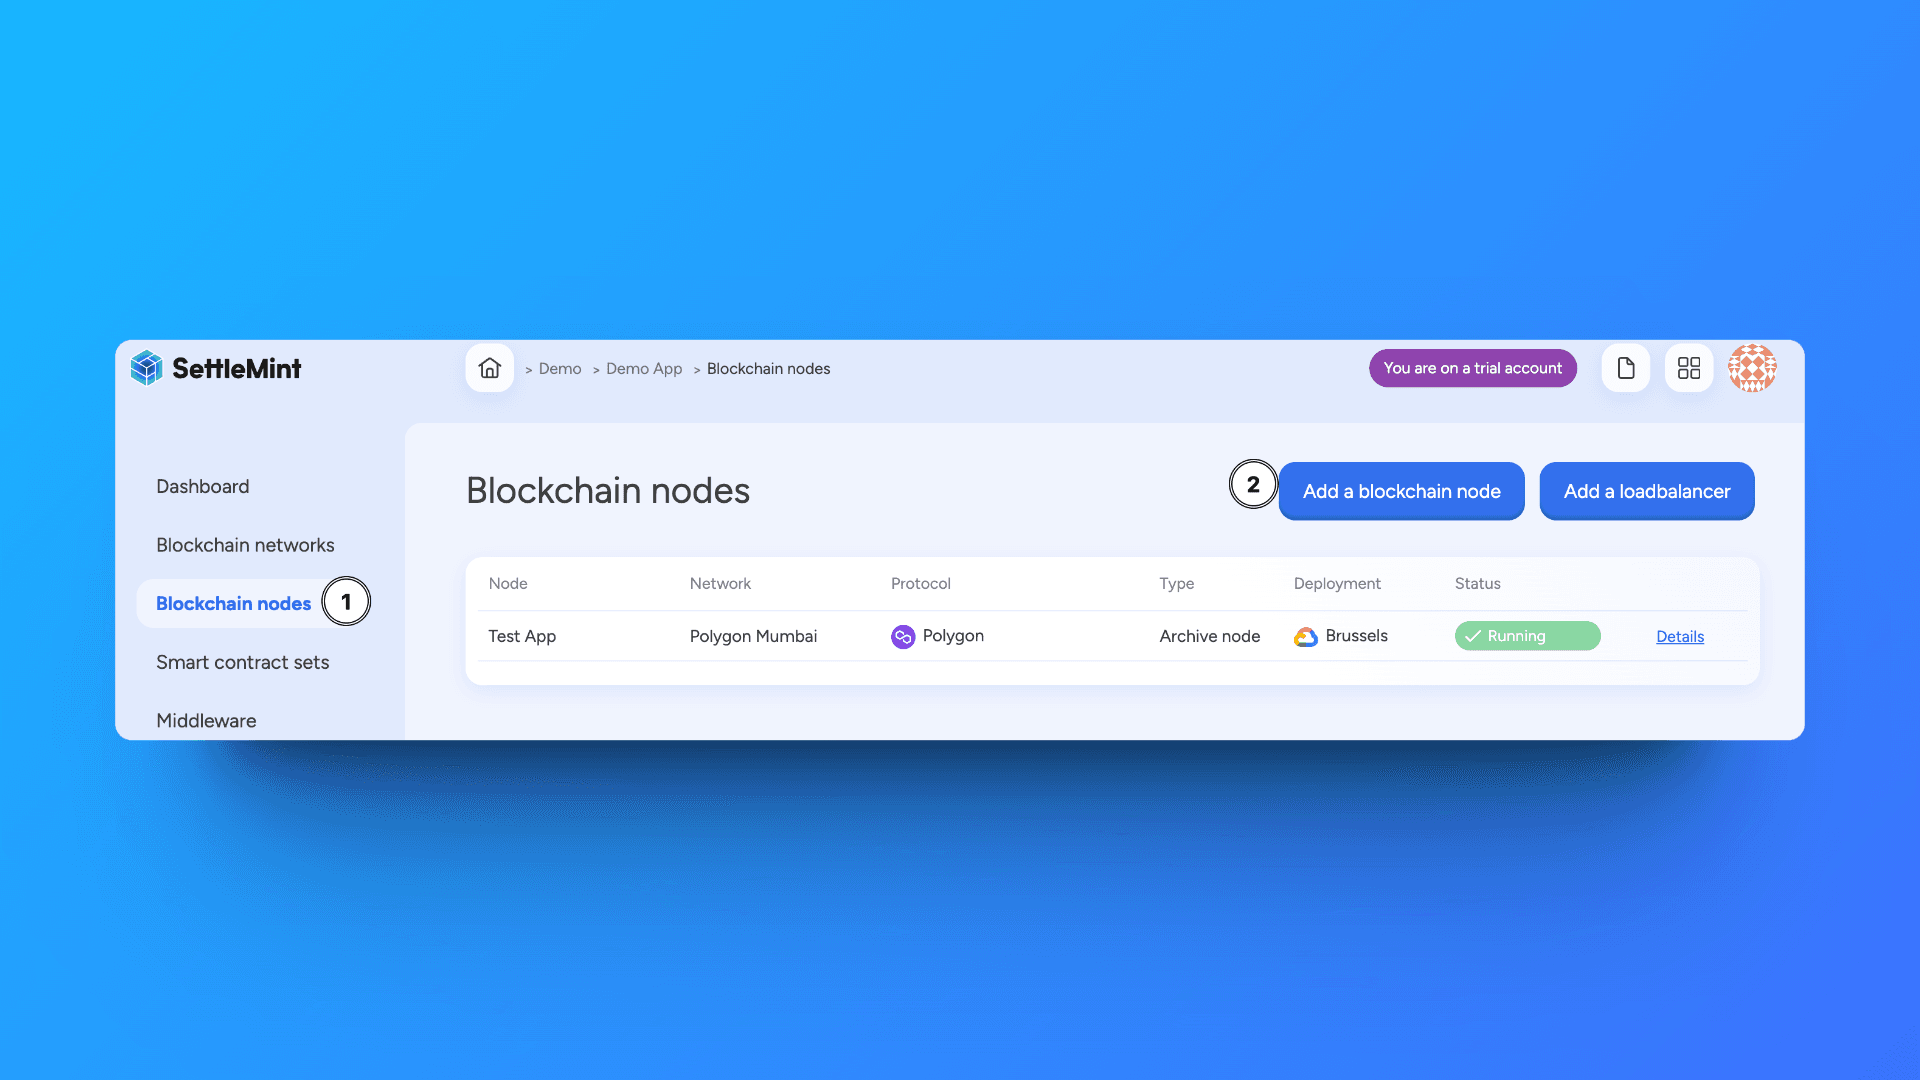Image resolution: width=1920 pixels, height=1080 pixels.
Task: Click the grid view icon in top navigation
Action: click(1689, 368)
